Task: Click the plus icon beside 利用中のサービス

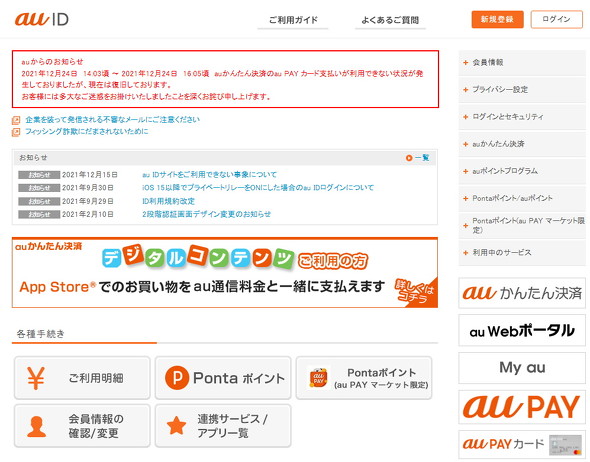Action: tap(465, 253)
